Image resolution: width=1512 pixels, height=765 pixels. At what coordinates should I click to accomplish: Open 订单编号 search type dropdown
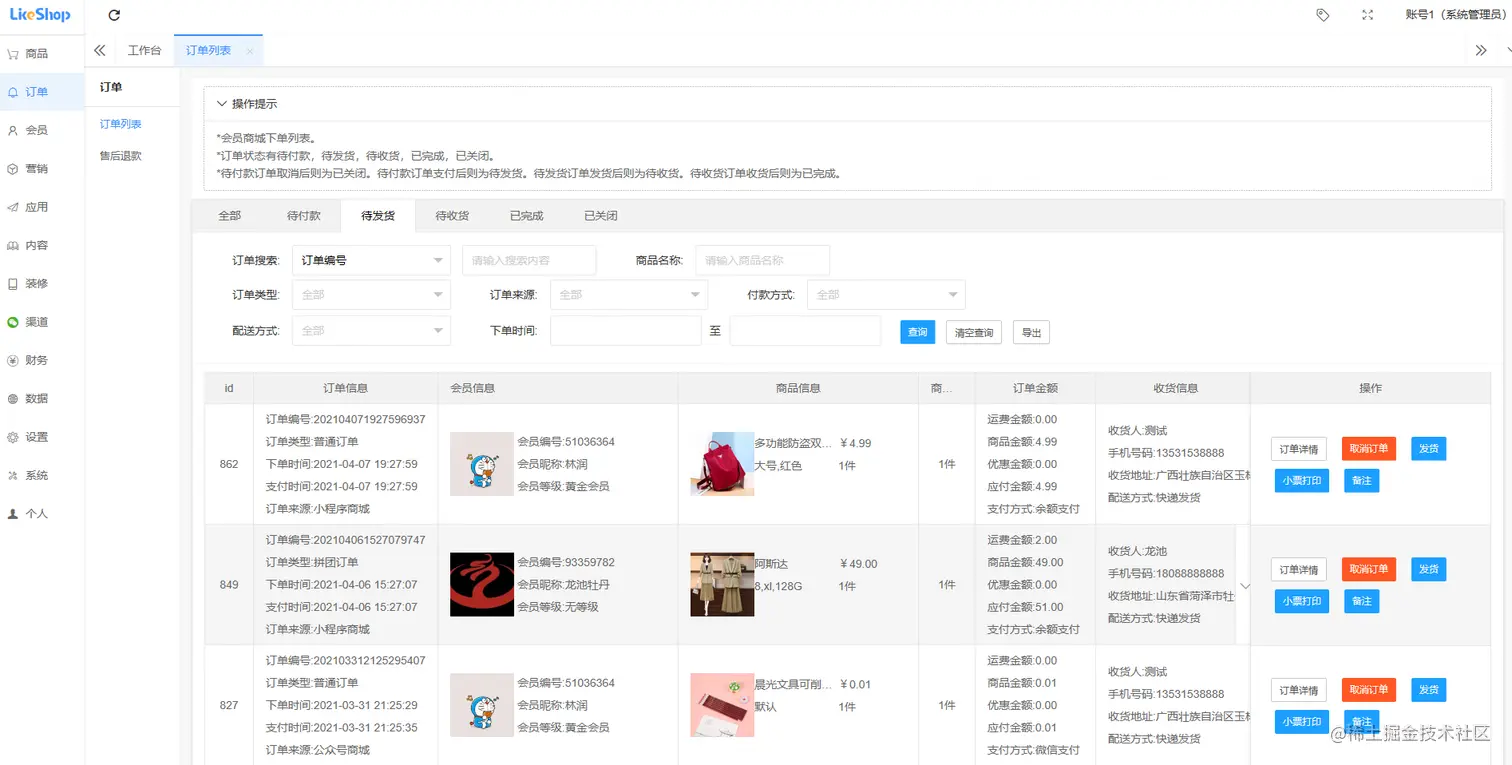[370, 260]
